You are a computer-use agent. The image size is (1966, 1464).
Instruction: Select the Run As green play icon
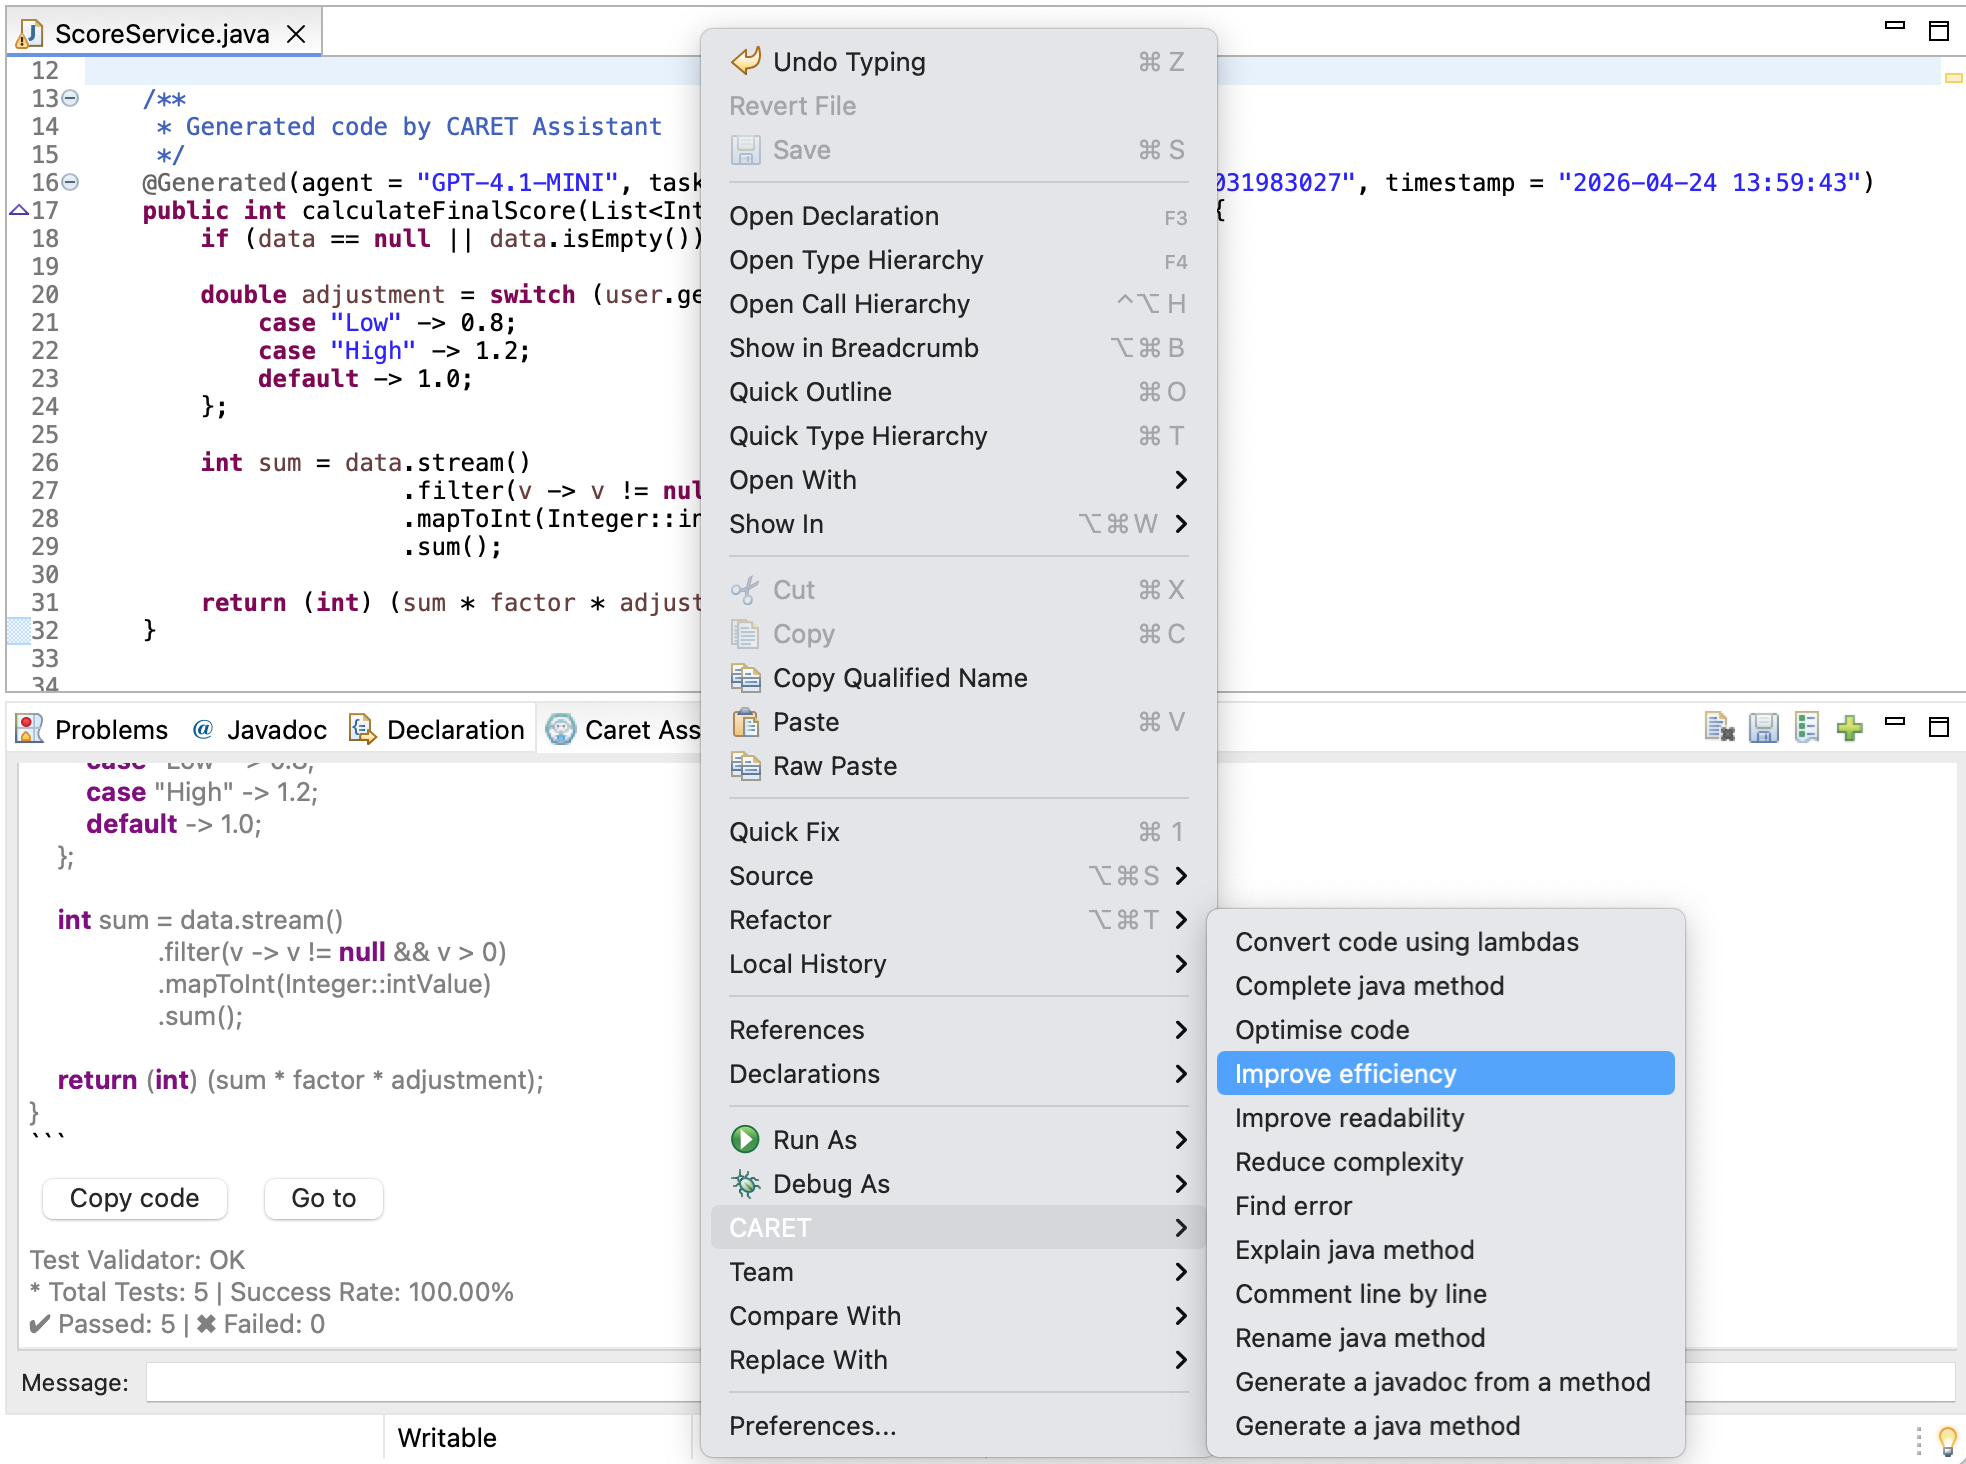(x=745, y=1139)
